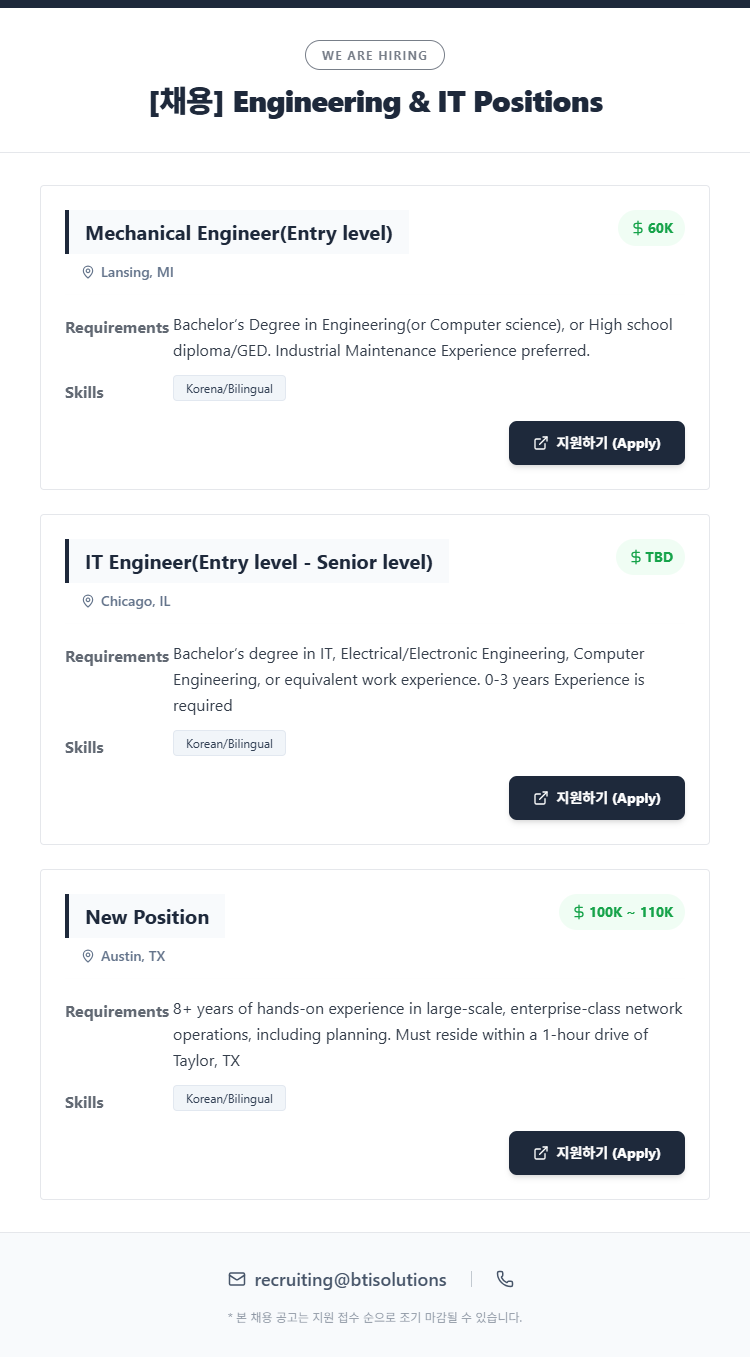Viewport: 750px width, 1357px height.
Task: Click the location pin icon beside Chicago, IL
Action: [x=88, y=601]
